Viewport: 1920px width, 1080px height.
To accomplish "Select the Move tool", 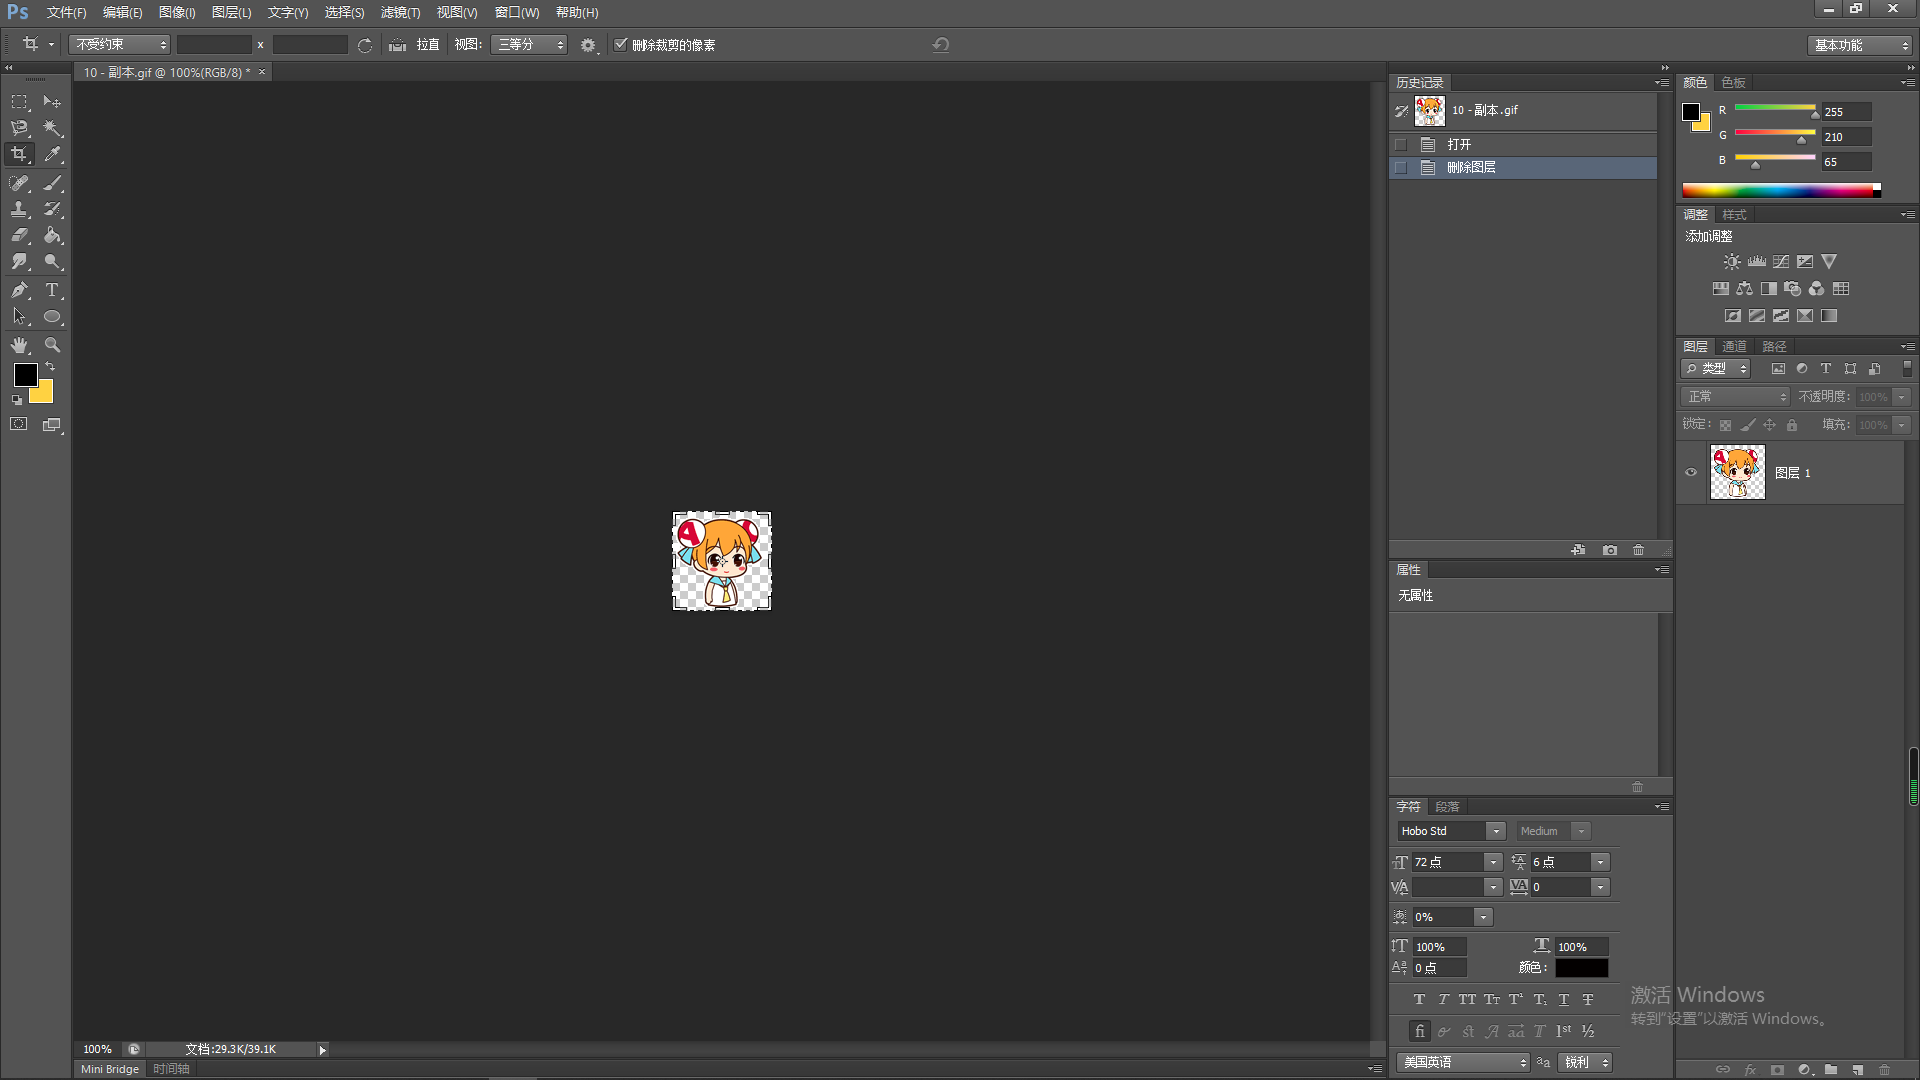I will coord(52,102).
